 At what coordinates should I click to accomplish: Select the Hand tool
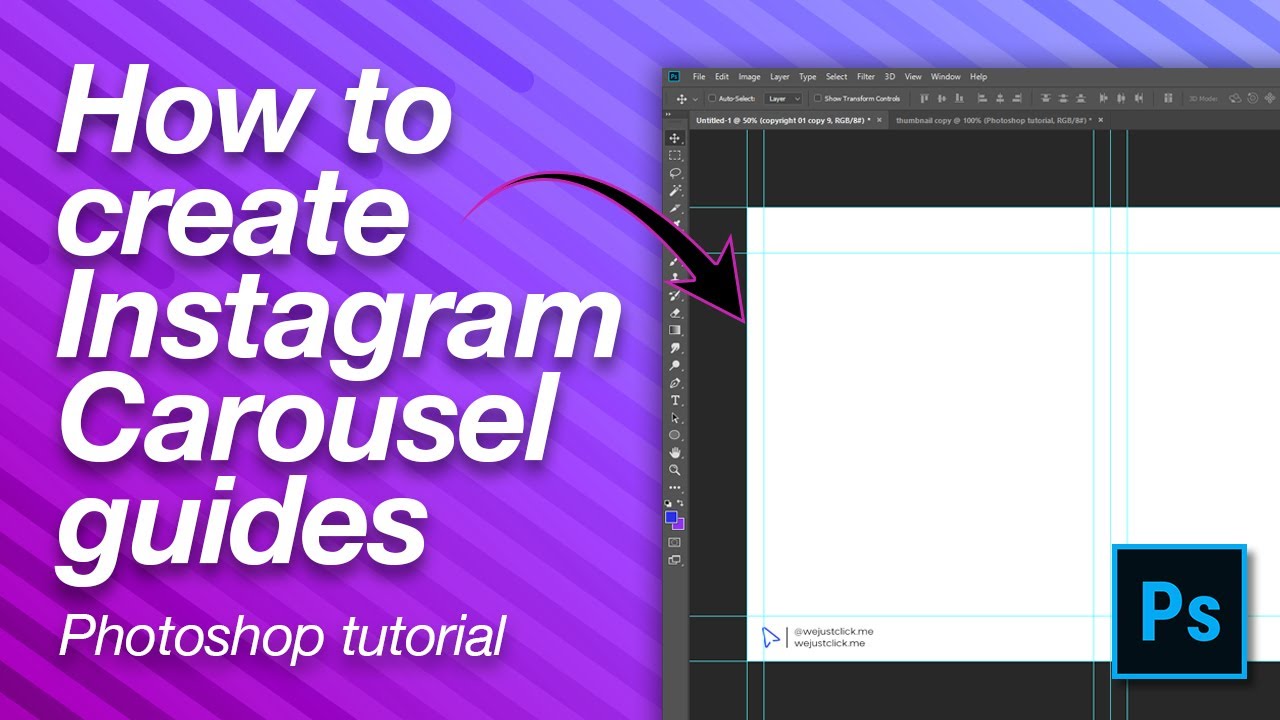pos(675,452)
